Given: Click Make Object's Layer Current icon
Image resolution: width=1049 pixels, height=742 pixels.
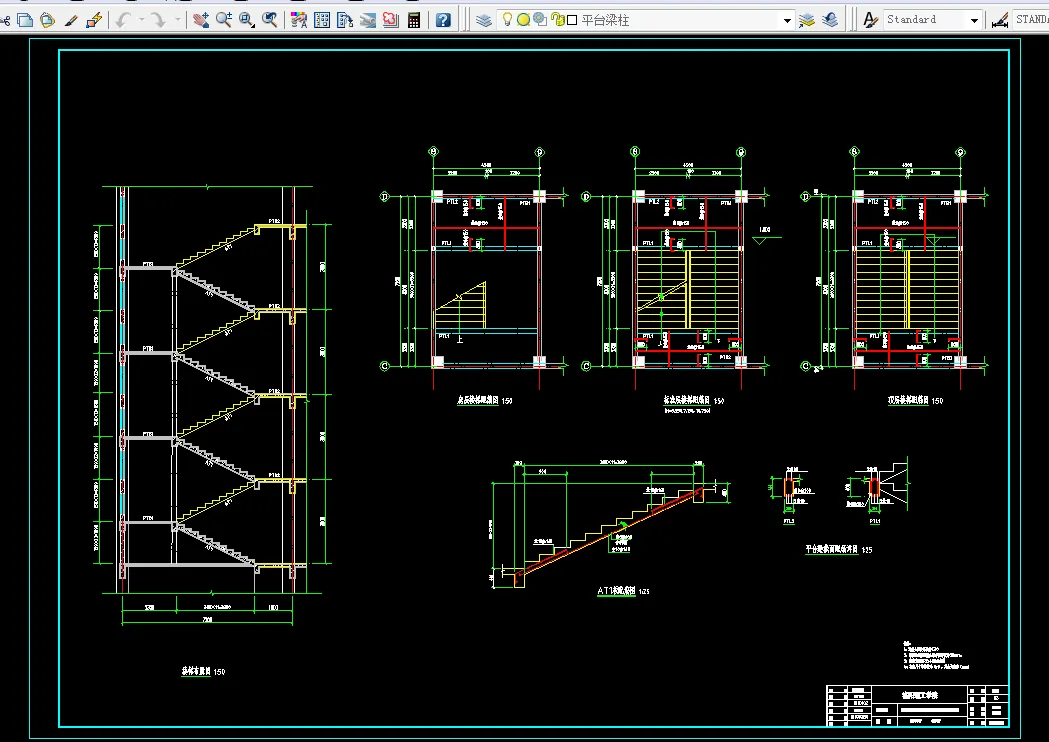Looking at the screenshot, I should coord(807,20).
